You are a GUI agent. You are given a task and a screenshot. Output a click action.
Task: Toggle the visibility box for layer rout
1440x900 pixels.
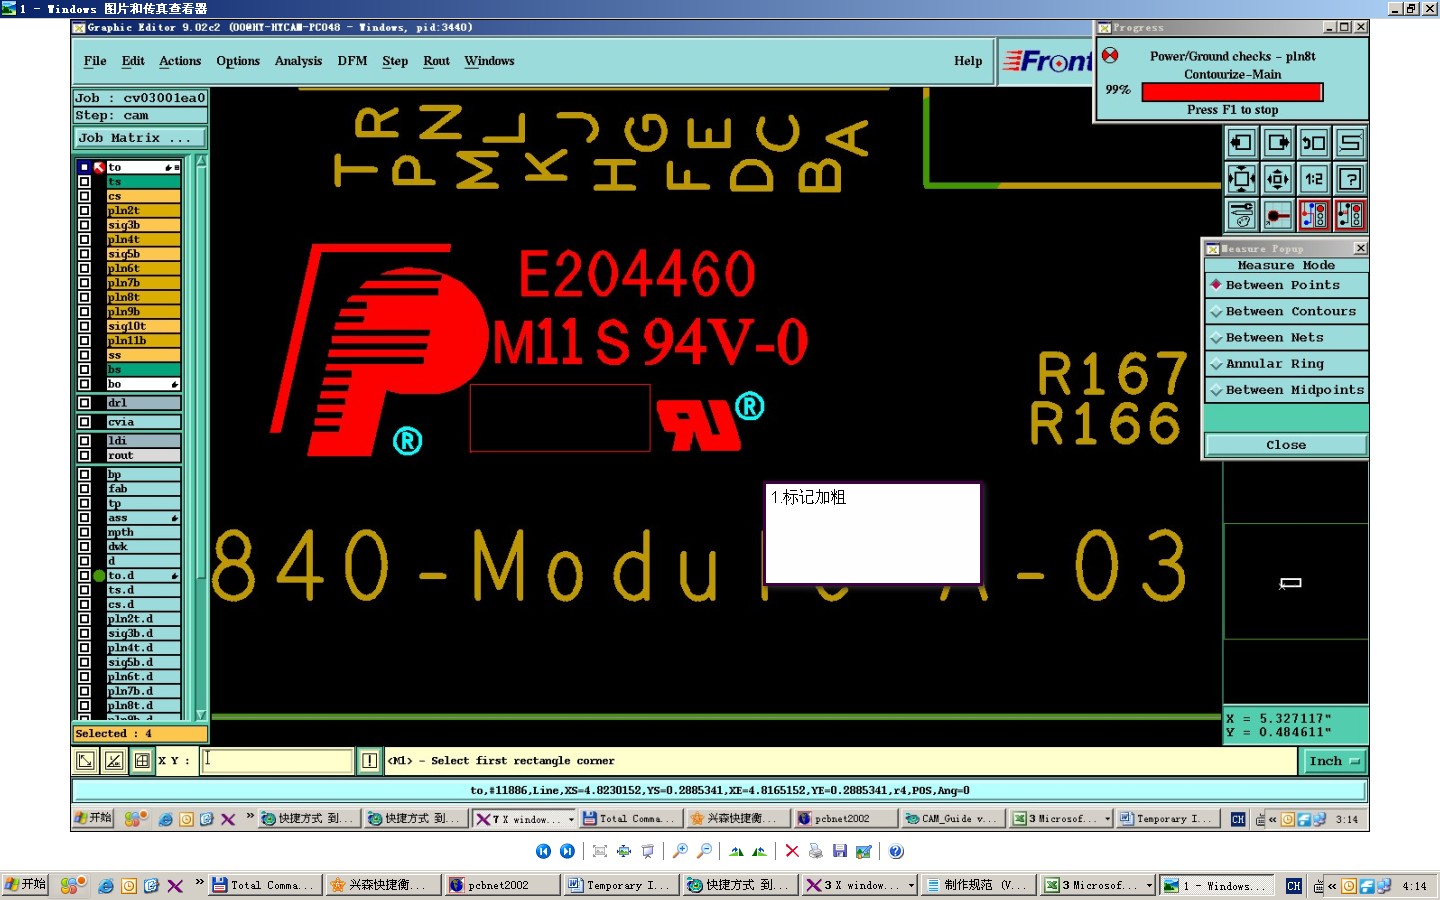coord(85,455)
